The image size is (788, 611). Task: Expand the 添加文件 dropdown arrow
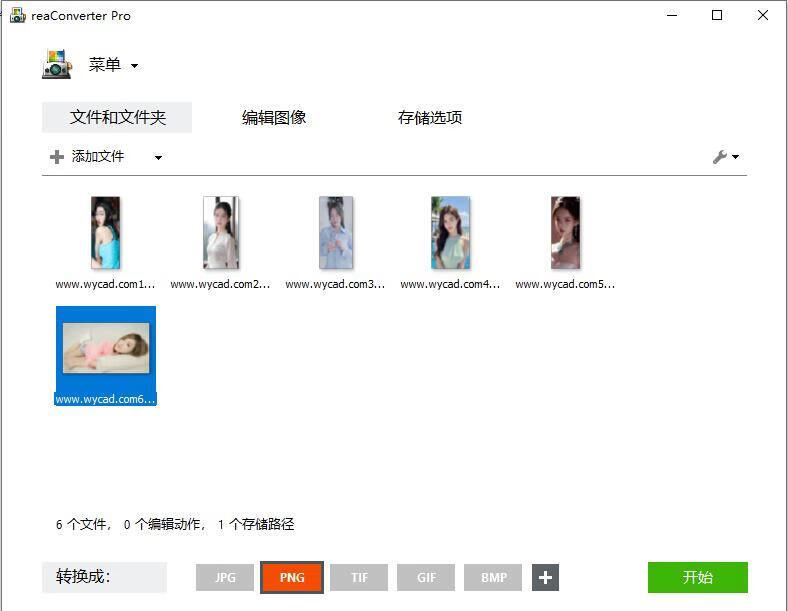pyautogui.click(x=158, y=157)
